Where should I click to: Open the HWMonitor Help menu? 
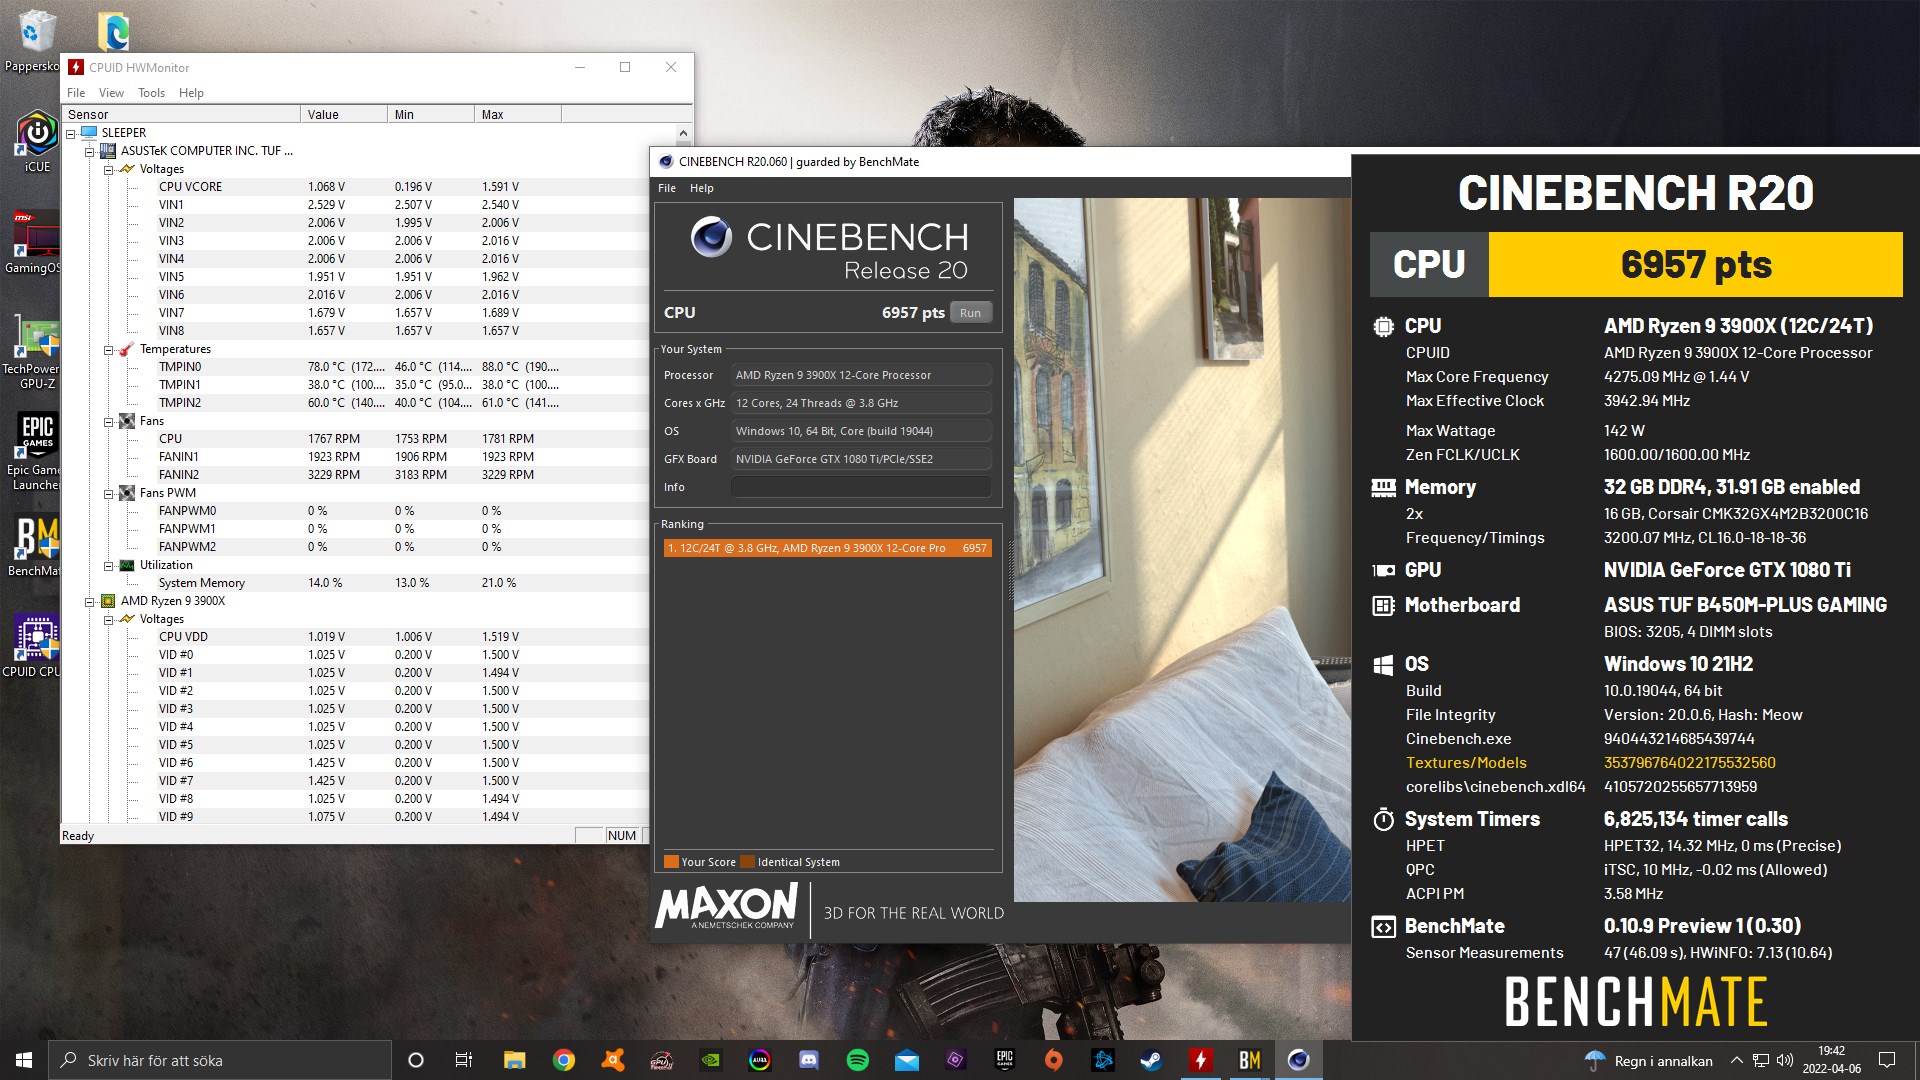pyautogui.click(x=191, y=93)
